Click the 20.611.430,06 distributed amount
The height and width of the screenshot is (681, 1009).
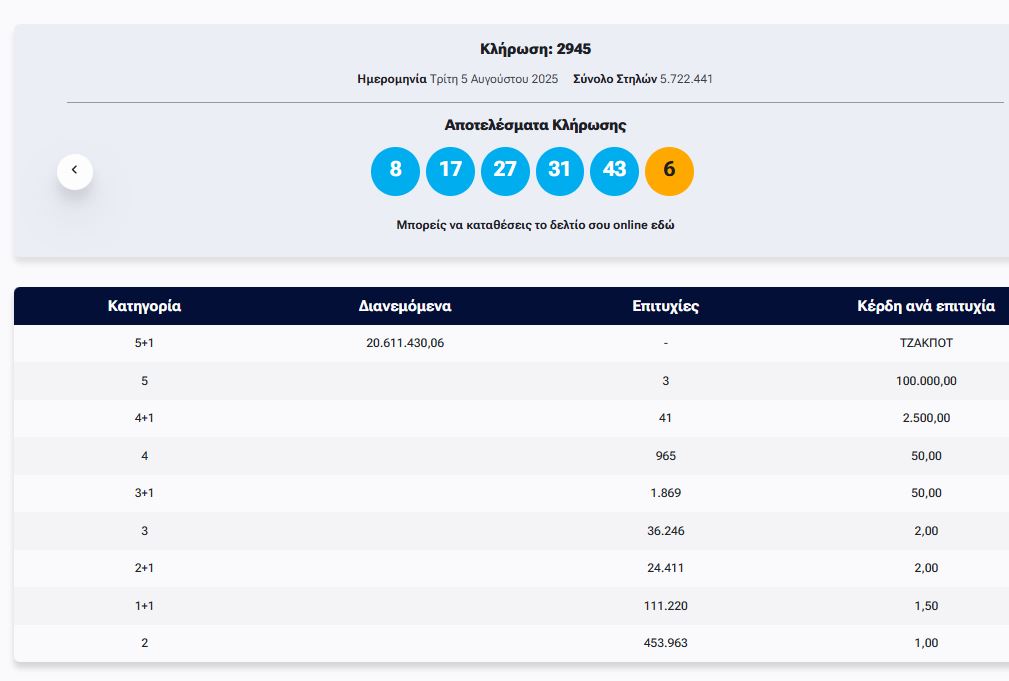[405, 343]
